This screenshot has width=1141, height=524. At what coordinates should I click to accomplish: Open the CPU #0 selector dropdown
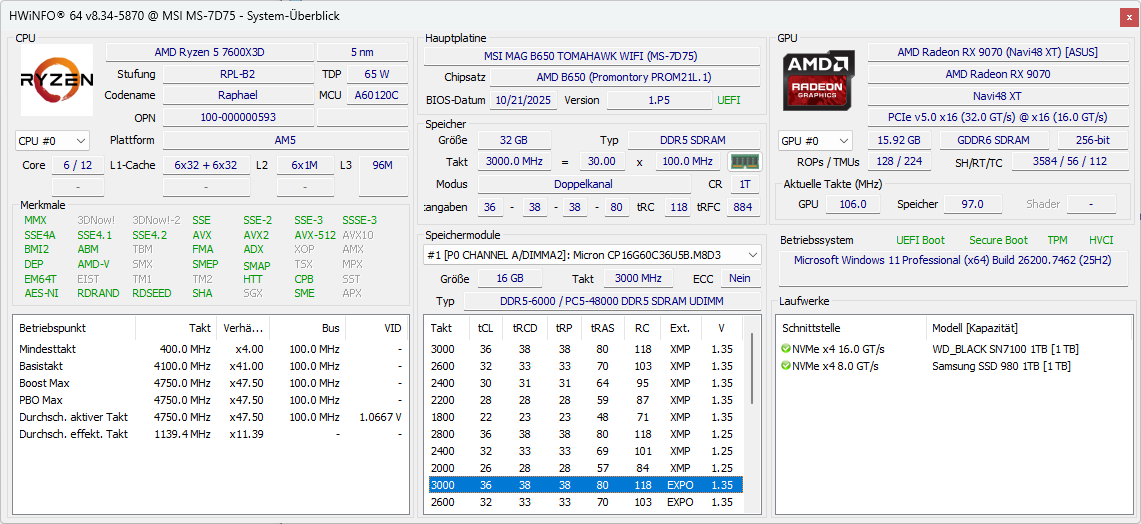point(52,140)
